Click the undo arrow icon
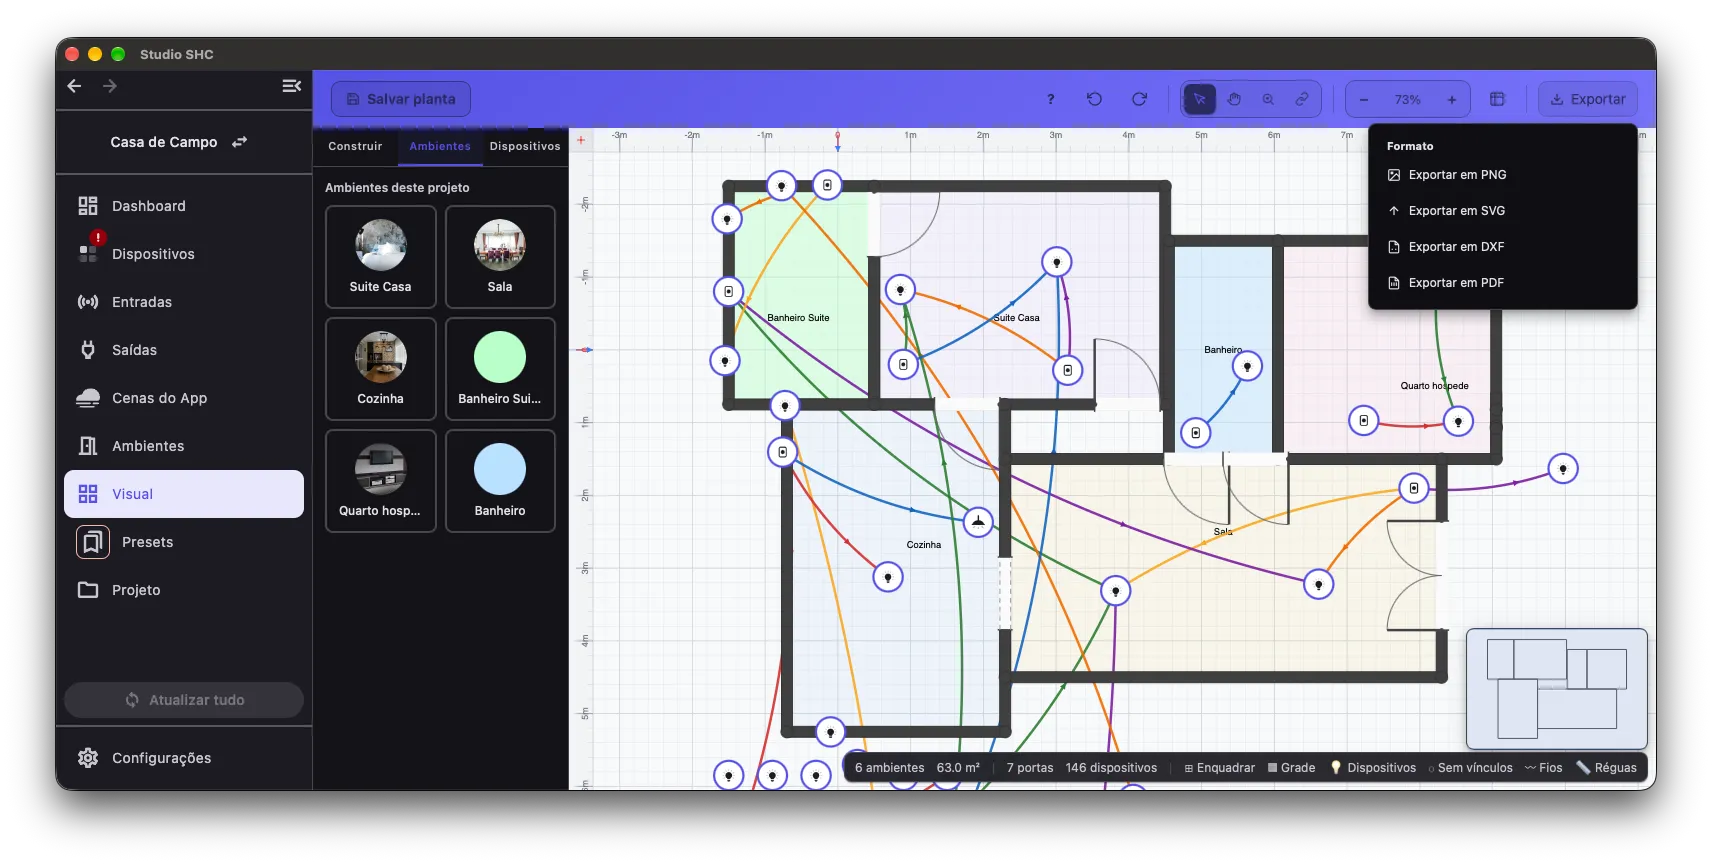 click(1094, 99)
